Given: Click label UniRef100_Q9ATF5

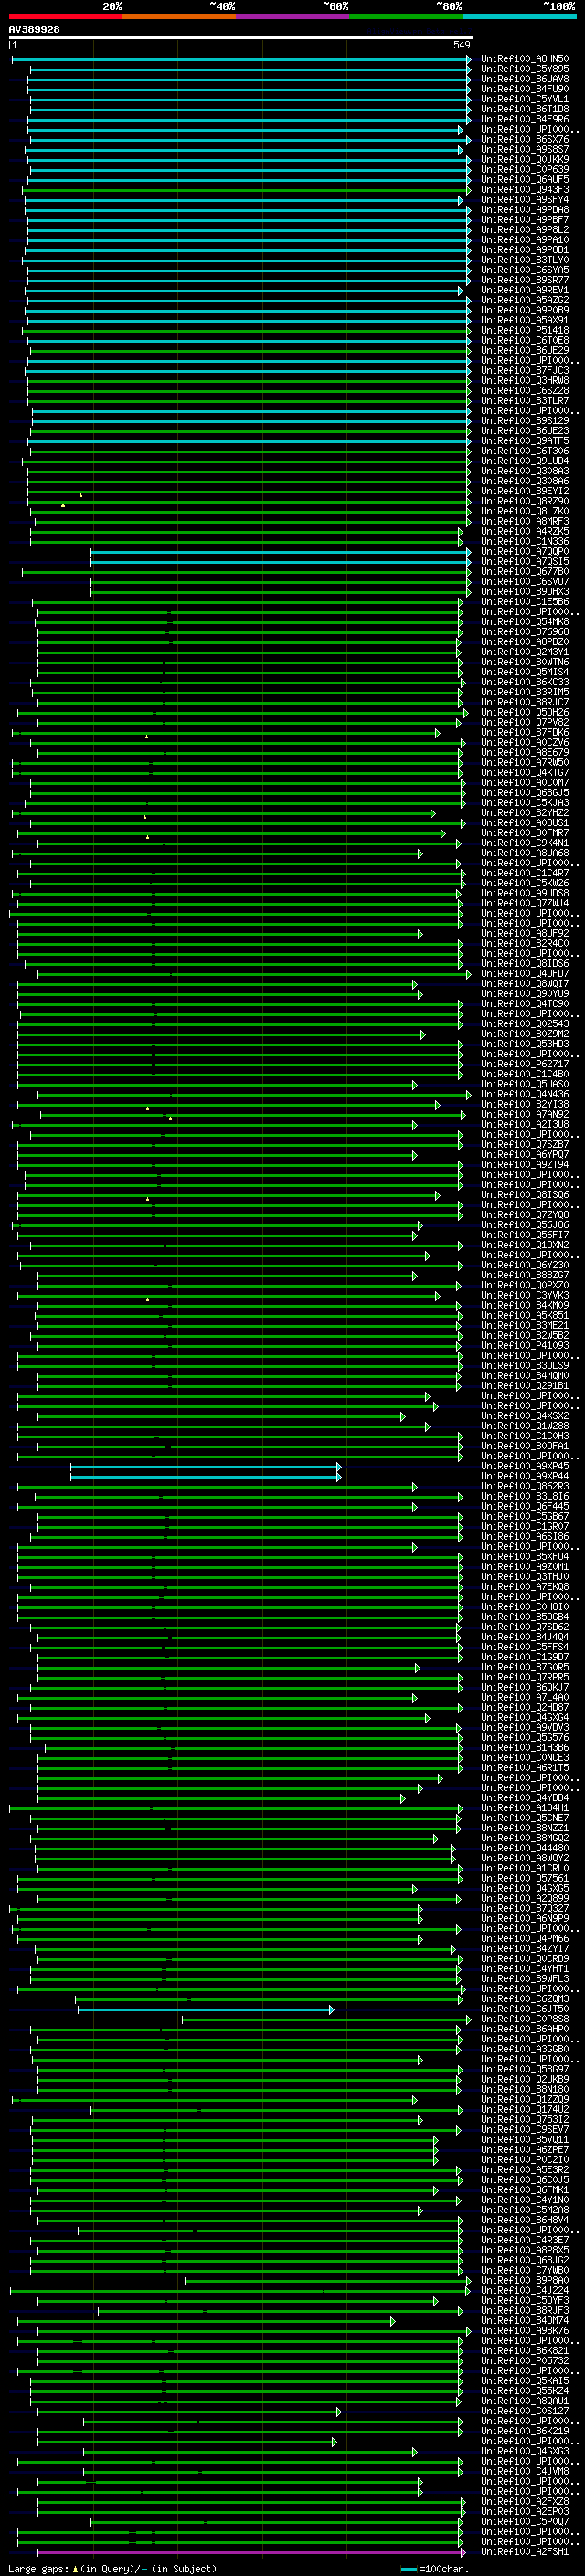Looking at the screenshot, I should click(525, 441).
